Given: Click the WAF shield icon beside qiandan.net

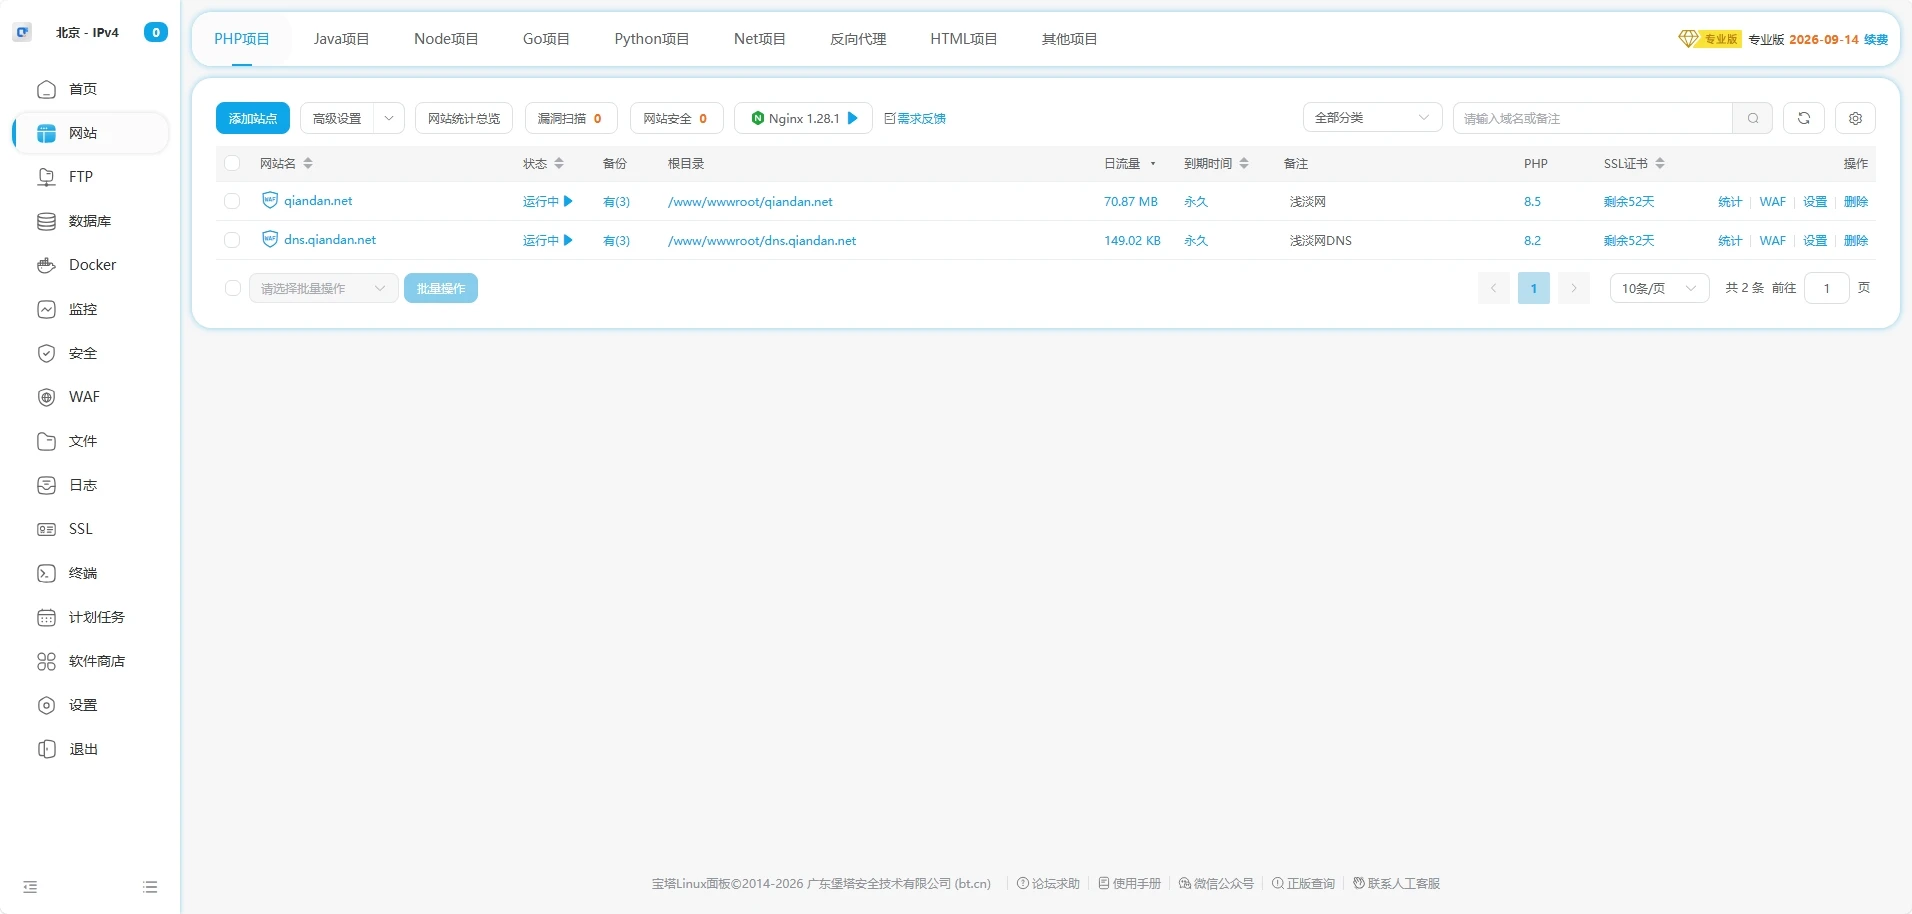Looking at the screenshot, I should pos(269,200).
